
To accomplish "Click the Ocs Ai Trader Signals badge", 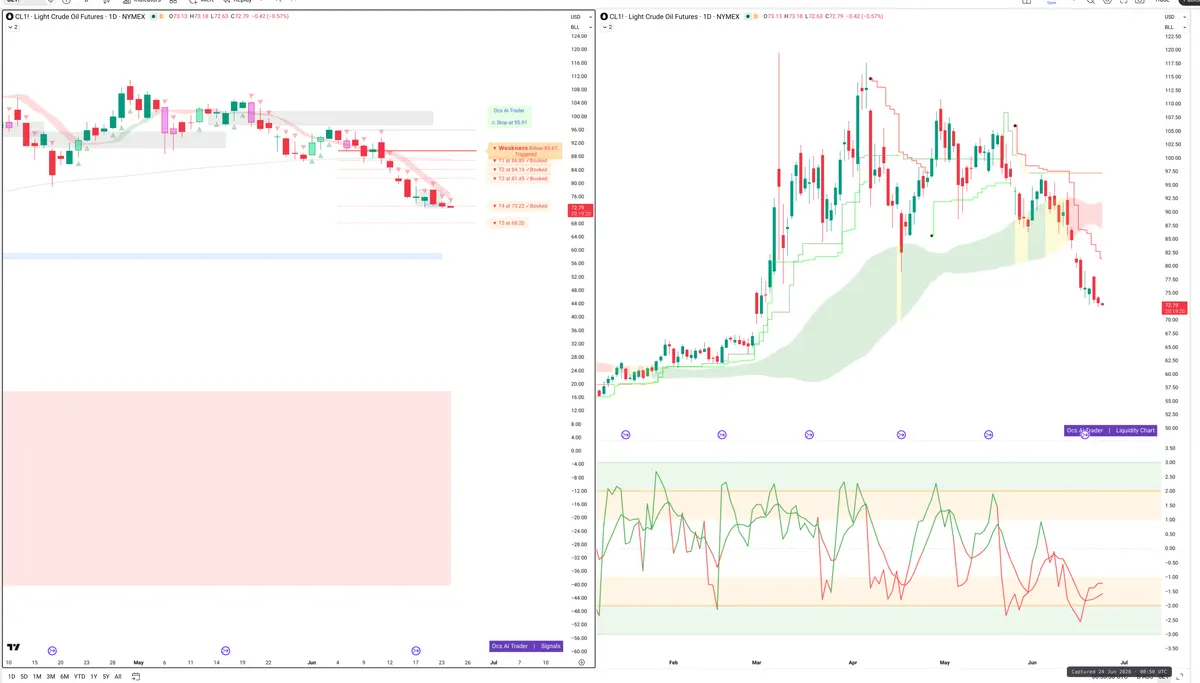I will tap(527, 646).
